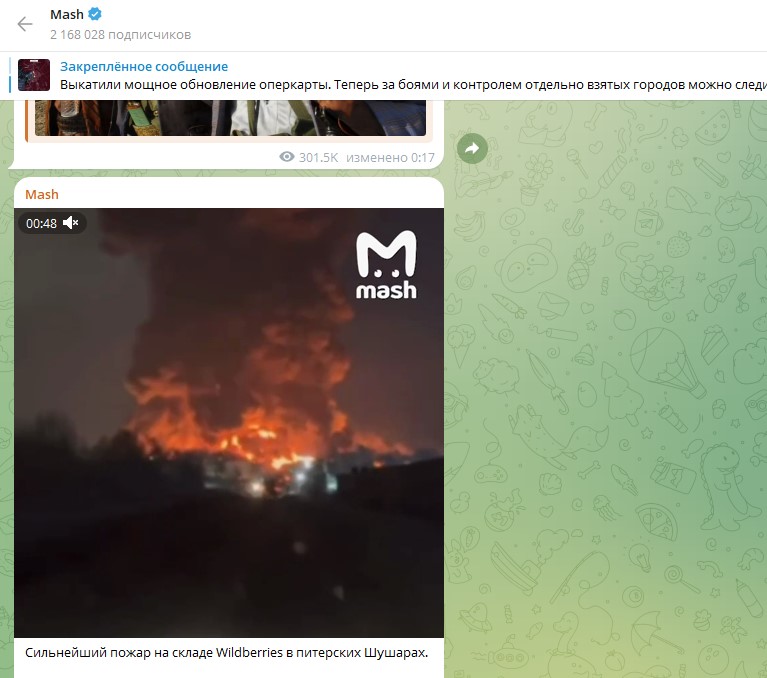The image size is (767, 678).
Task: Click the pinned message vertical bar indicator
Action: pyautogui.click(x=10, y=75)
